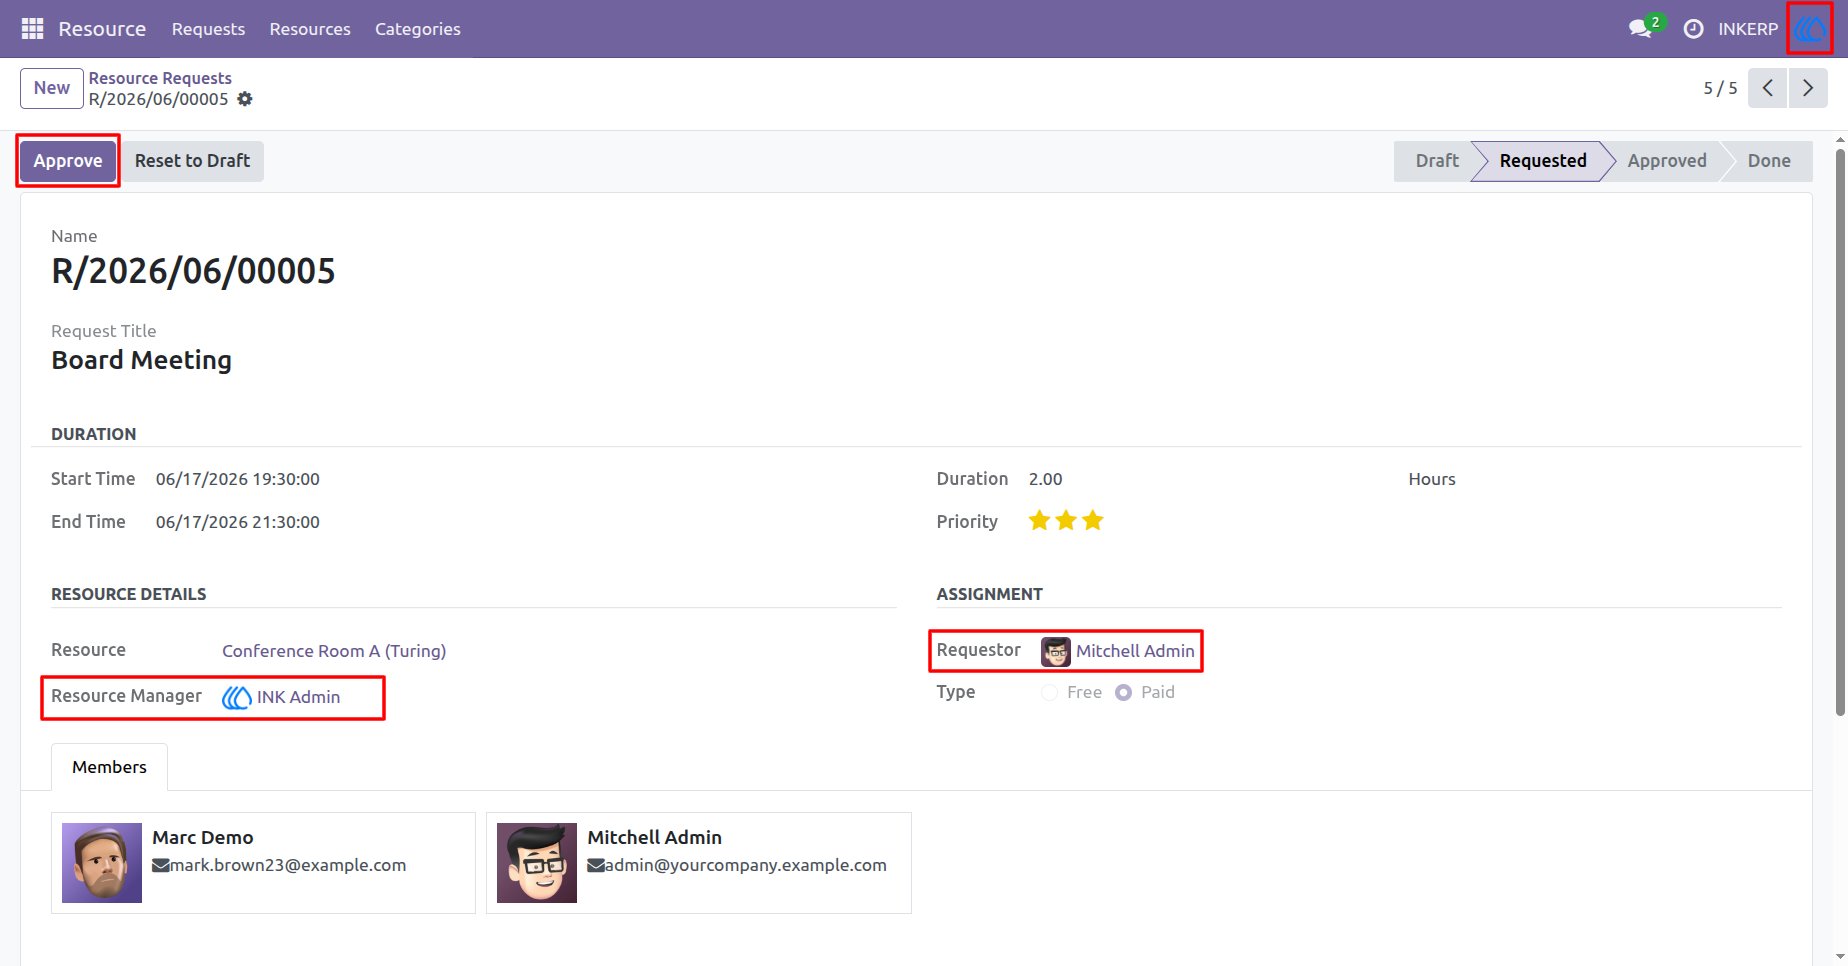Click the Approve button
The height and width of the screenshot is (966, 1848).
pyautogui.click(x=68, y=161)
